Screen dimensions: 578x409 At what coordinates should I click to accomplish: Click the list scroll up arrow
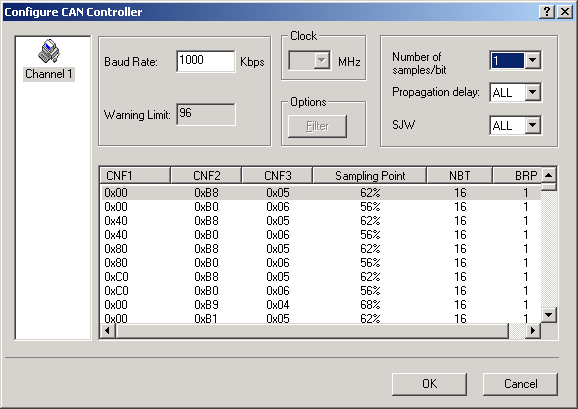(549, 175)
